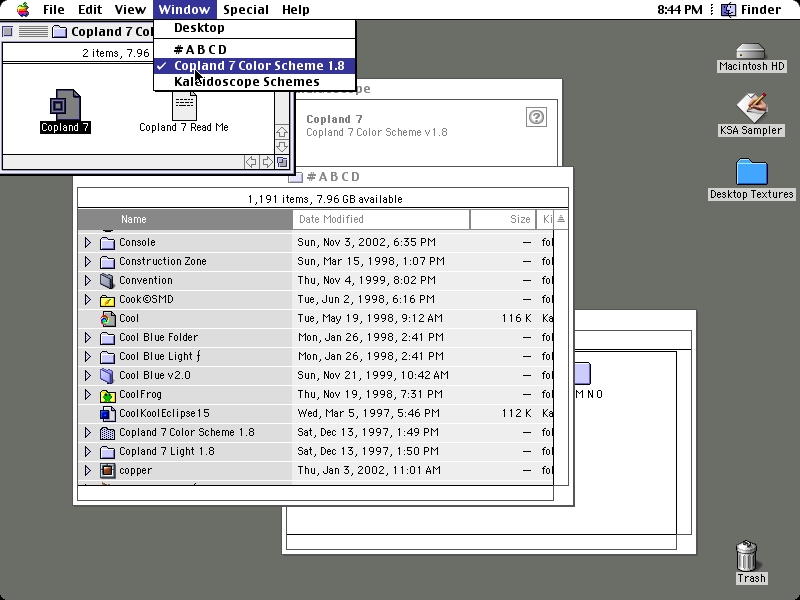Viewport: 800px width, 600px height.
Task: Choose Kaleidoscope Schemes from the Window menu
Action: [x=255, y=82]
